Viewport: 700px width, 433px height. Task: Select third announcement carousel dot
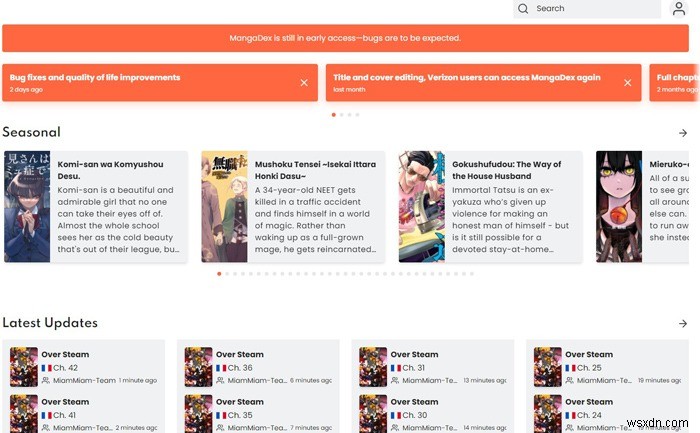point(350,115)
